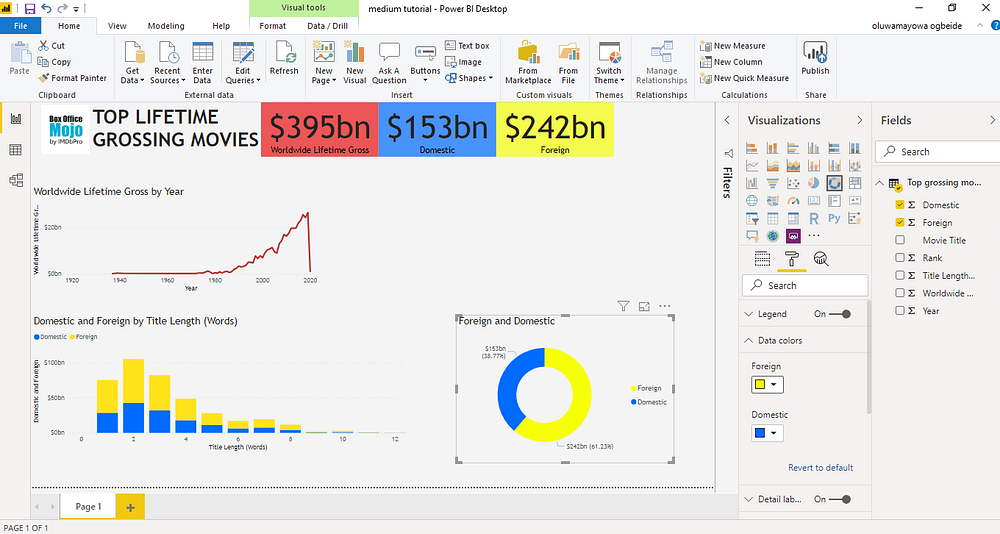Click the donut visual filter icon
Image resolution: width=1000 pixels, height=534 pixels.
pos(623,306)
